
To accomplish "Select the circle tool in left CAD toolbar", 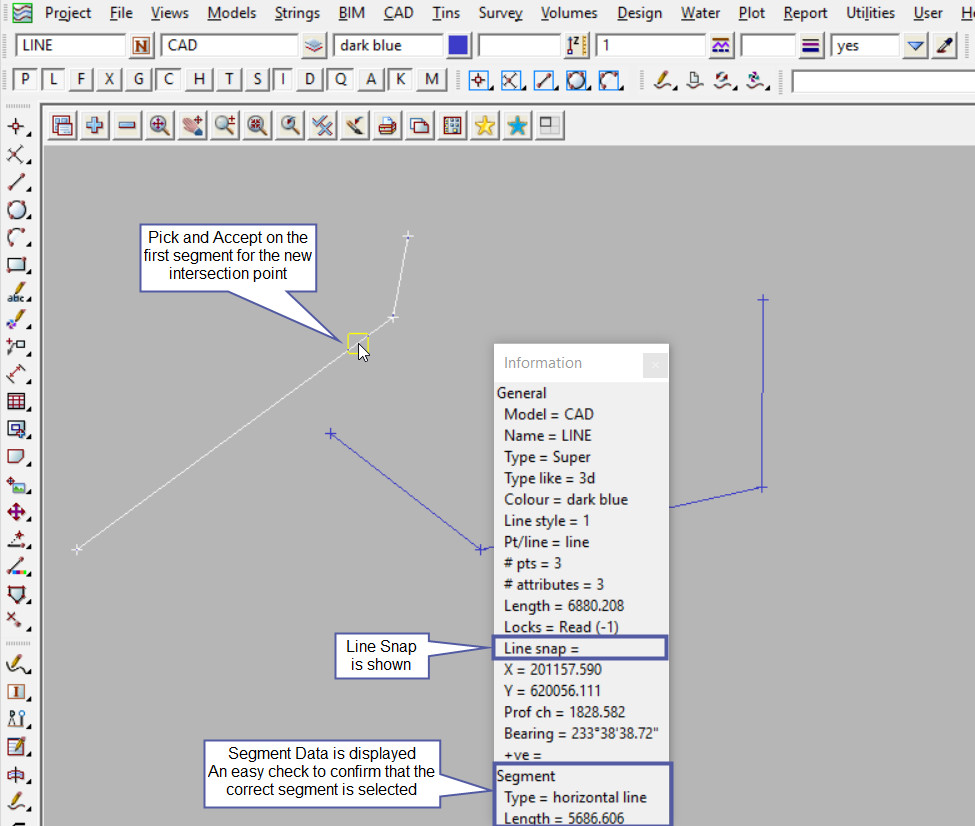I will pos(16,210).
